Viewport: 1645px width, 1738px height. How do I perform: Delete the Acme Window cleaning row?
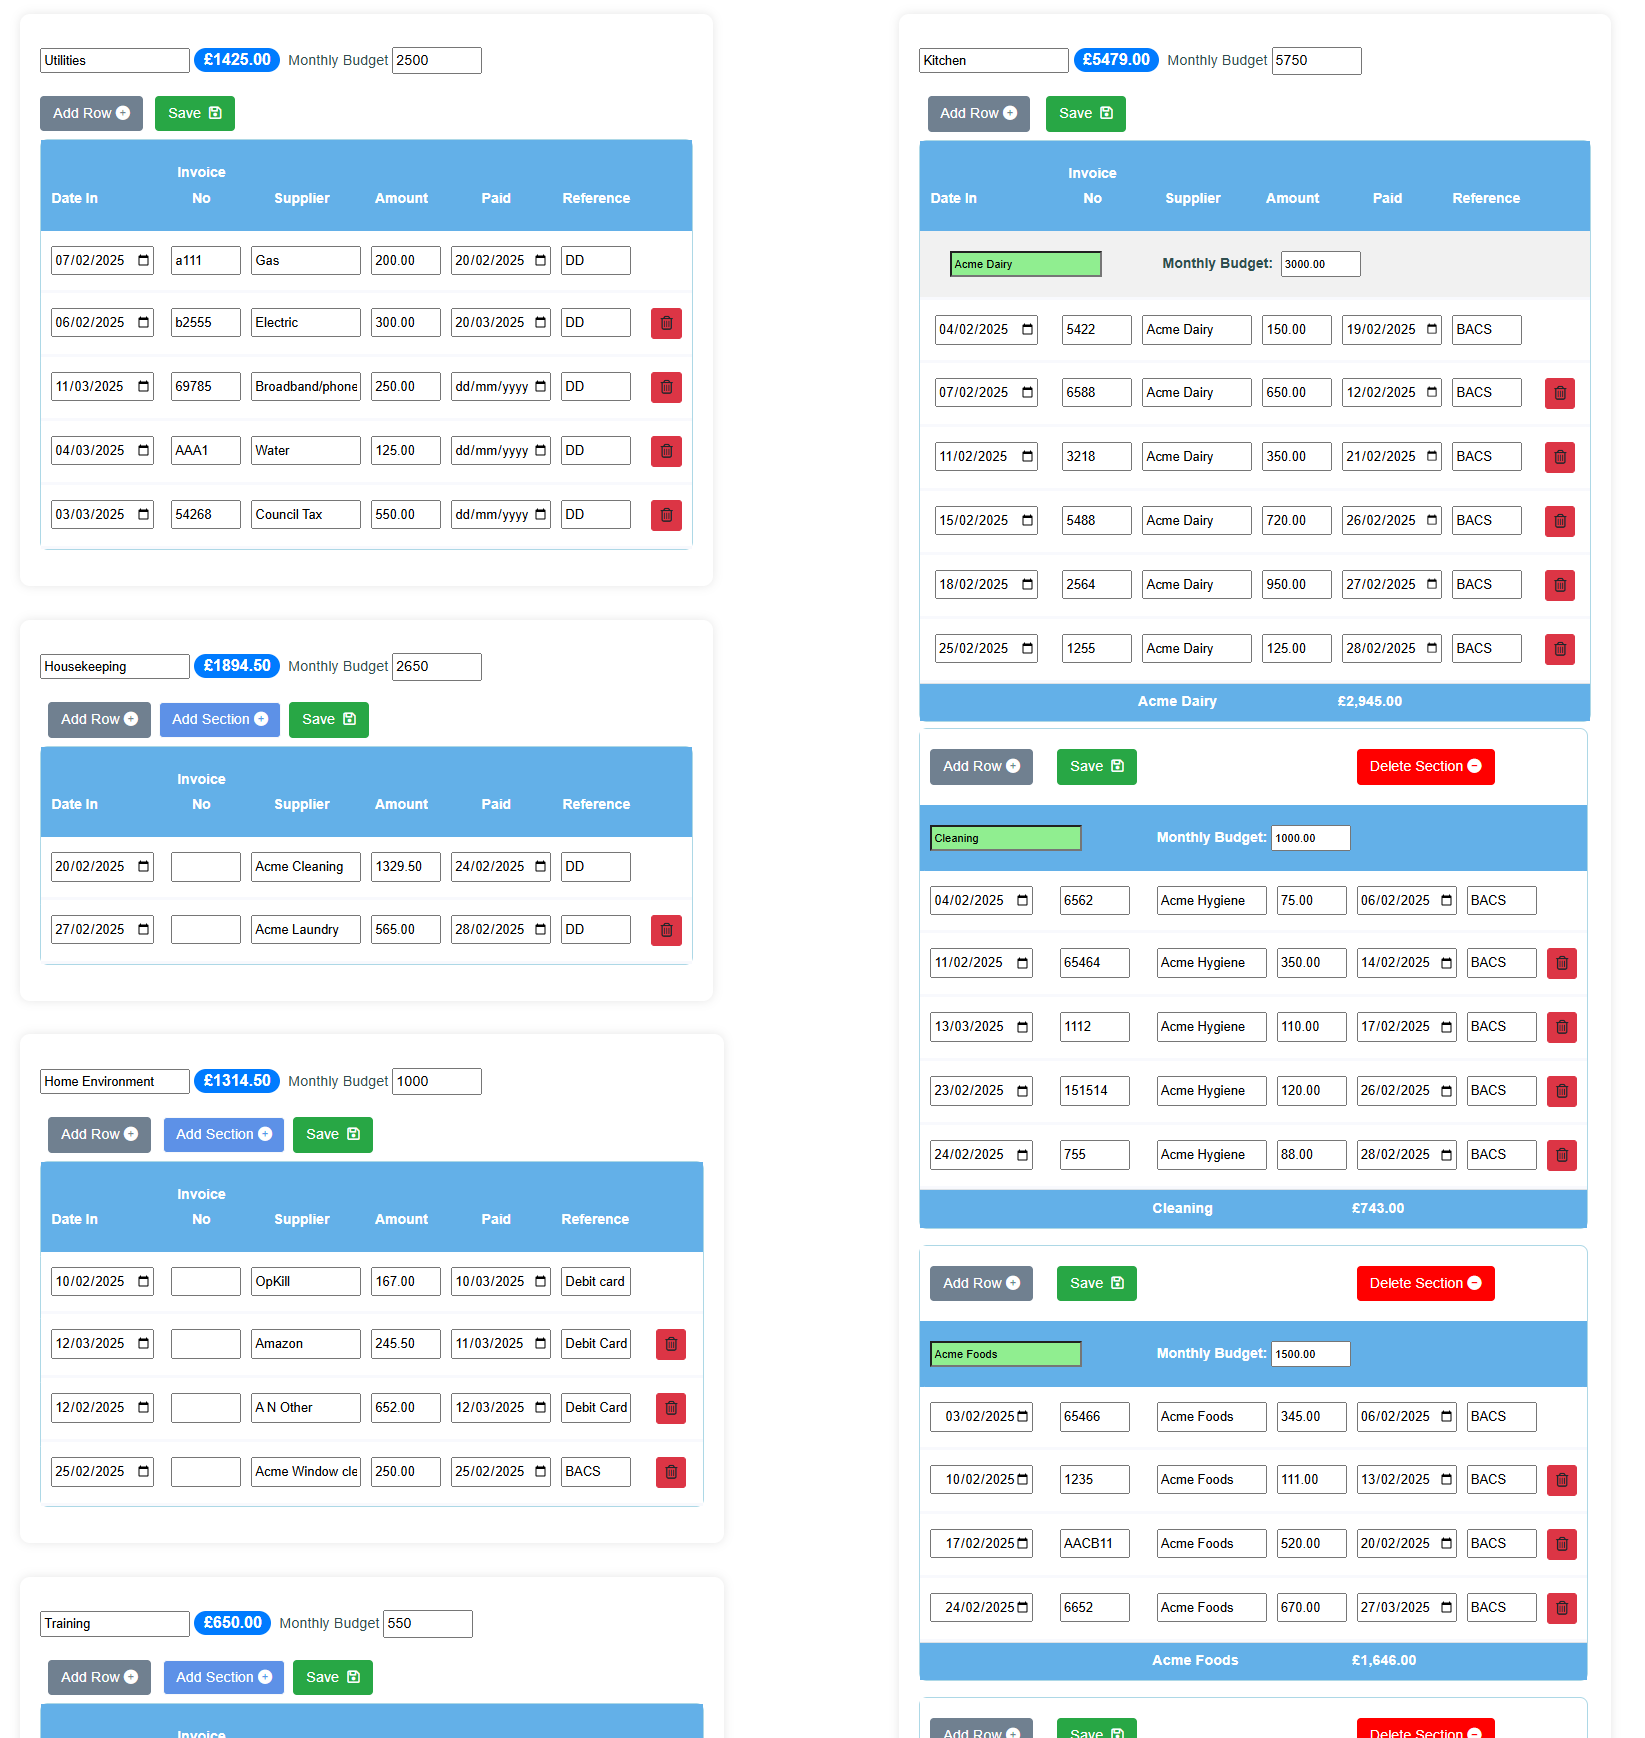click(671, 1472)
